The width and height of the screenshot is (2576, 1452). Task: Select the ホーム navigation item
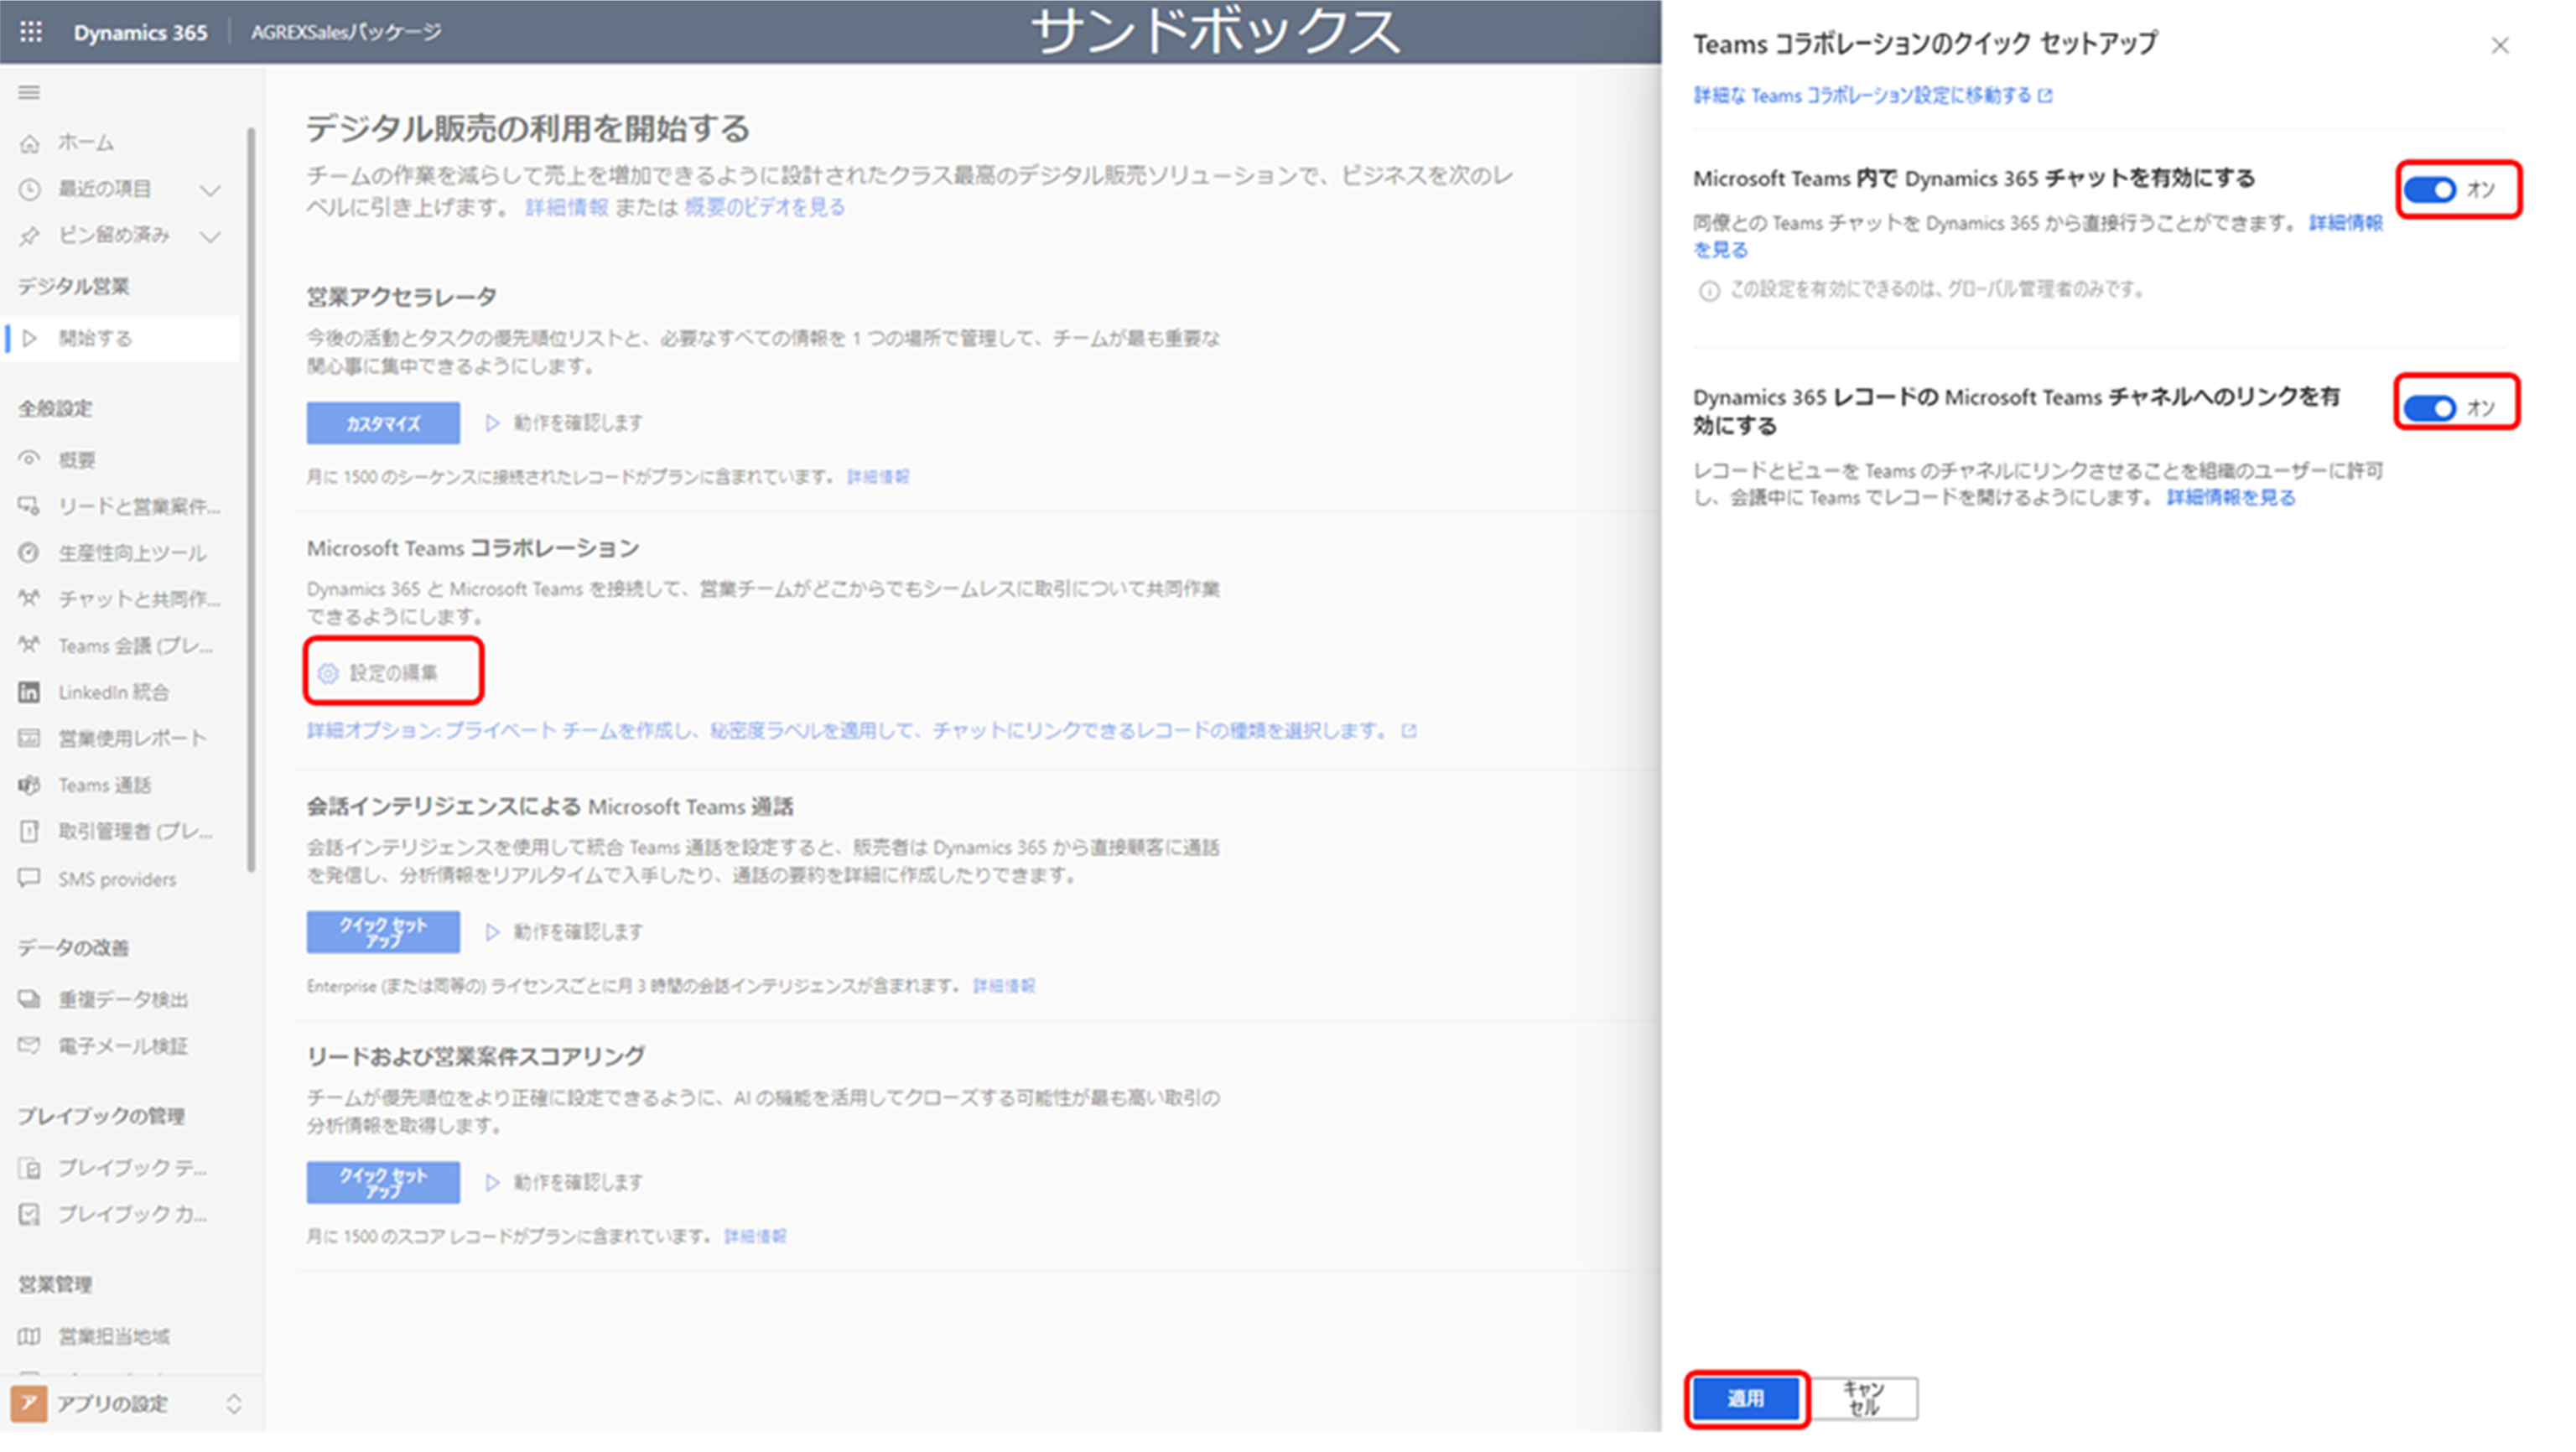tap(120, 143)
